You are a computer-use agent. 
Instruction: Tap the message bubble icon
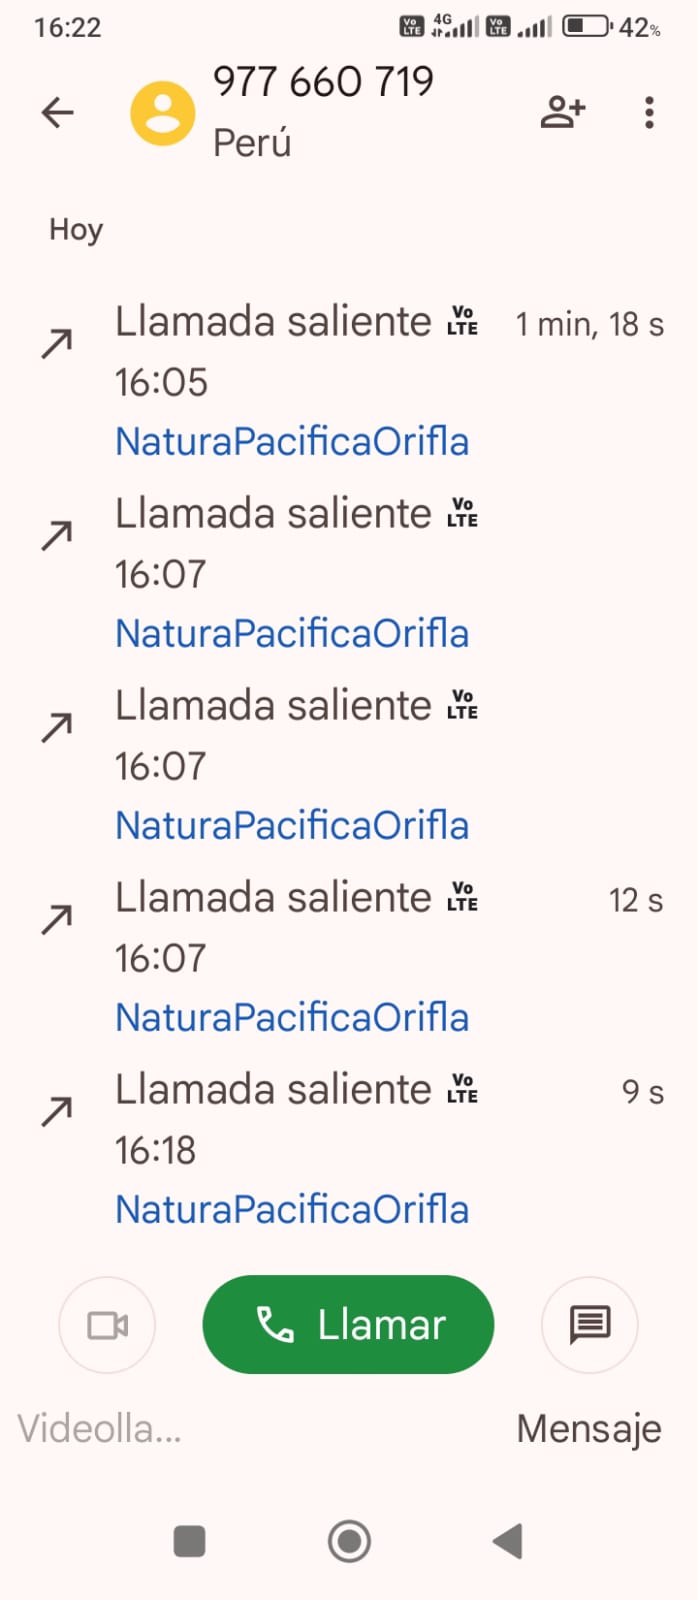coord(589,1325)
